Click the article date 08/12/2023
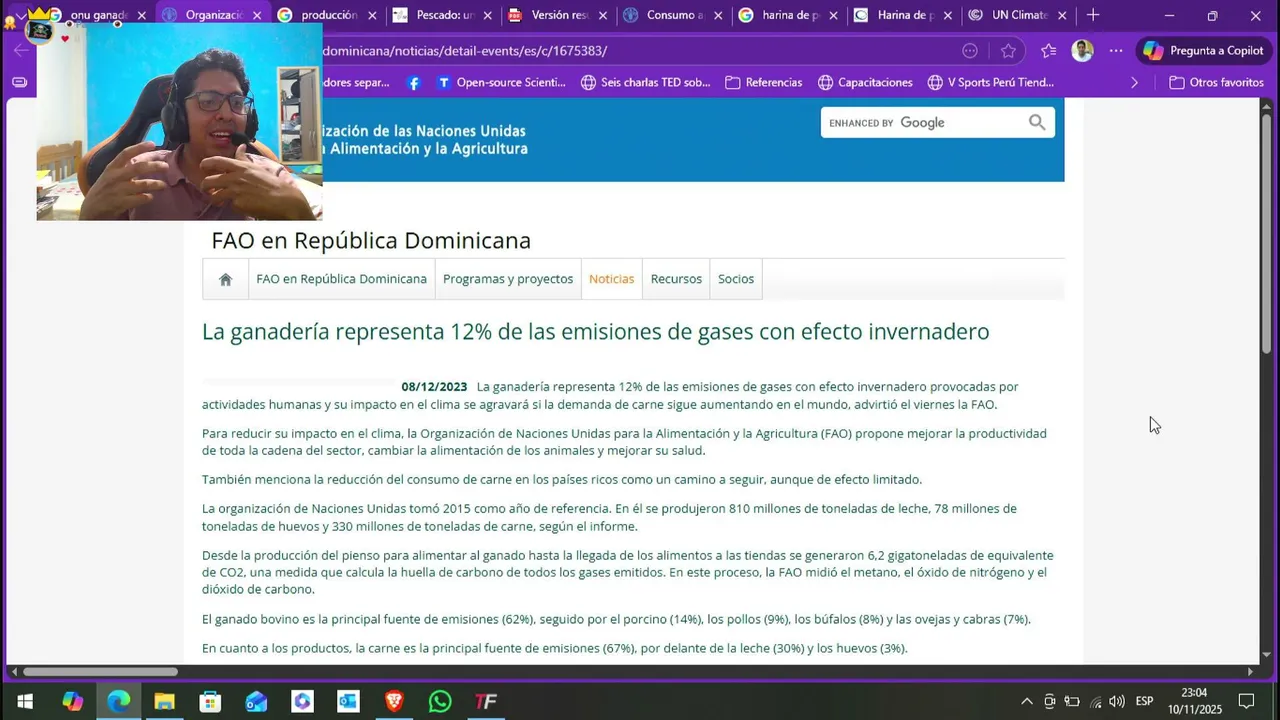The height and width of the screenshot is (720, 1280). point(434,387)
